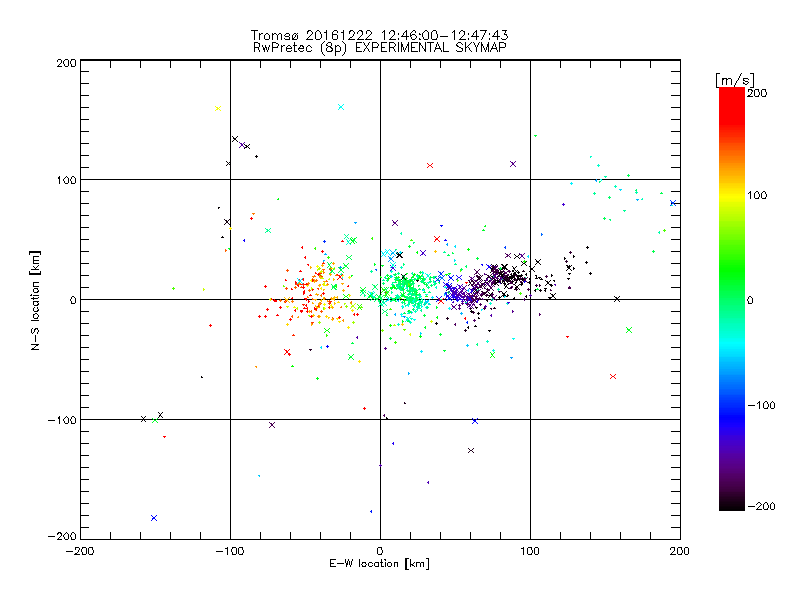Click the subtitle "RwPretec (8p) EXPERIMENTAL SKYMAP"

(380, 47)
